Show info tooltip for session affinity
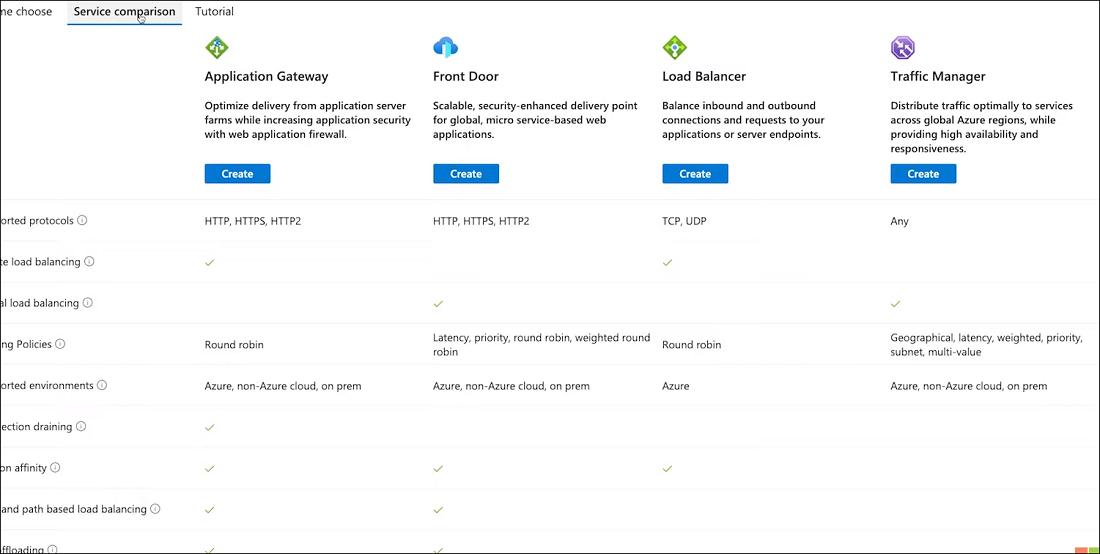The height and width of the screenshot is (554, 1100). (55, 468)
